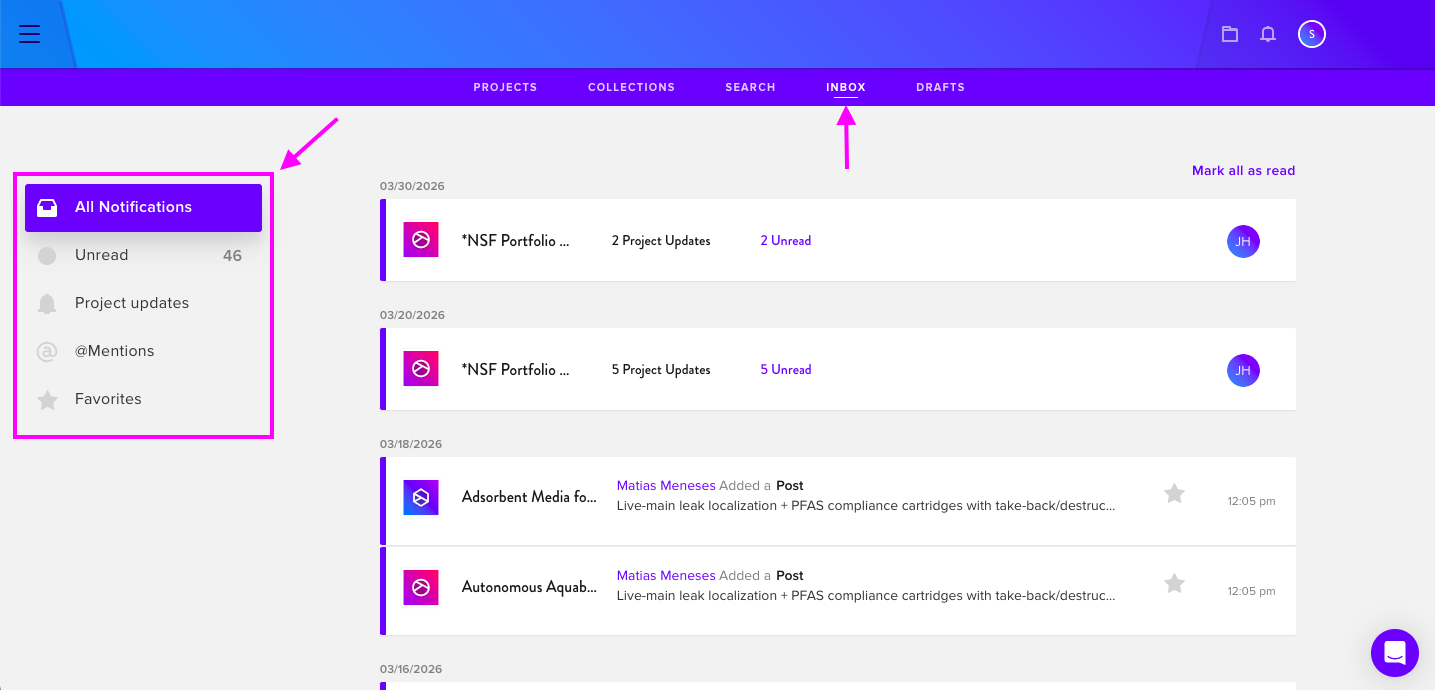
Task: Click the notification bell in header
Action: point(1268,34)
